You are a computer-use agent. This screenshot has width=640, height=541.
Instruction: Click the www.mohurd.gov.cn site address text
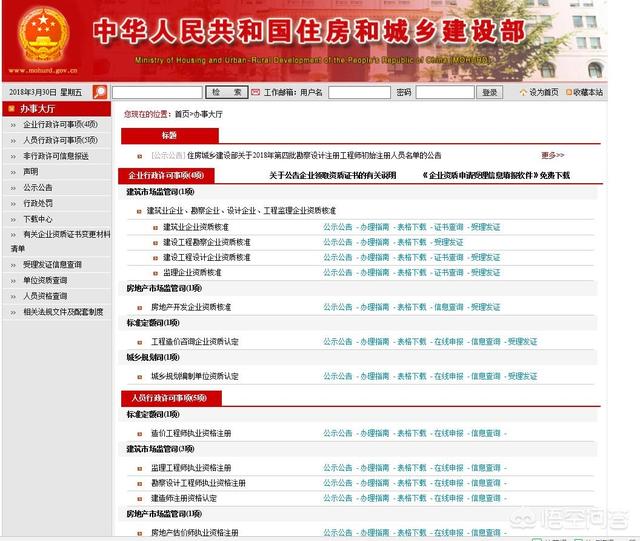[43, 71]
